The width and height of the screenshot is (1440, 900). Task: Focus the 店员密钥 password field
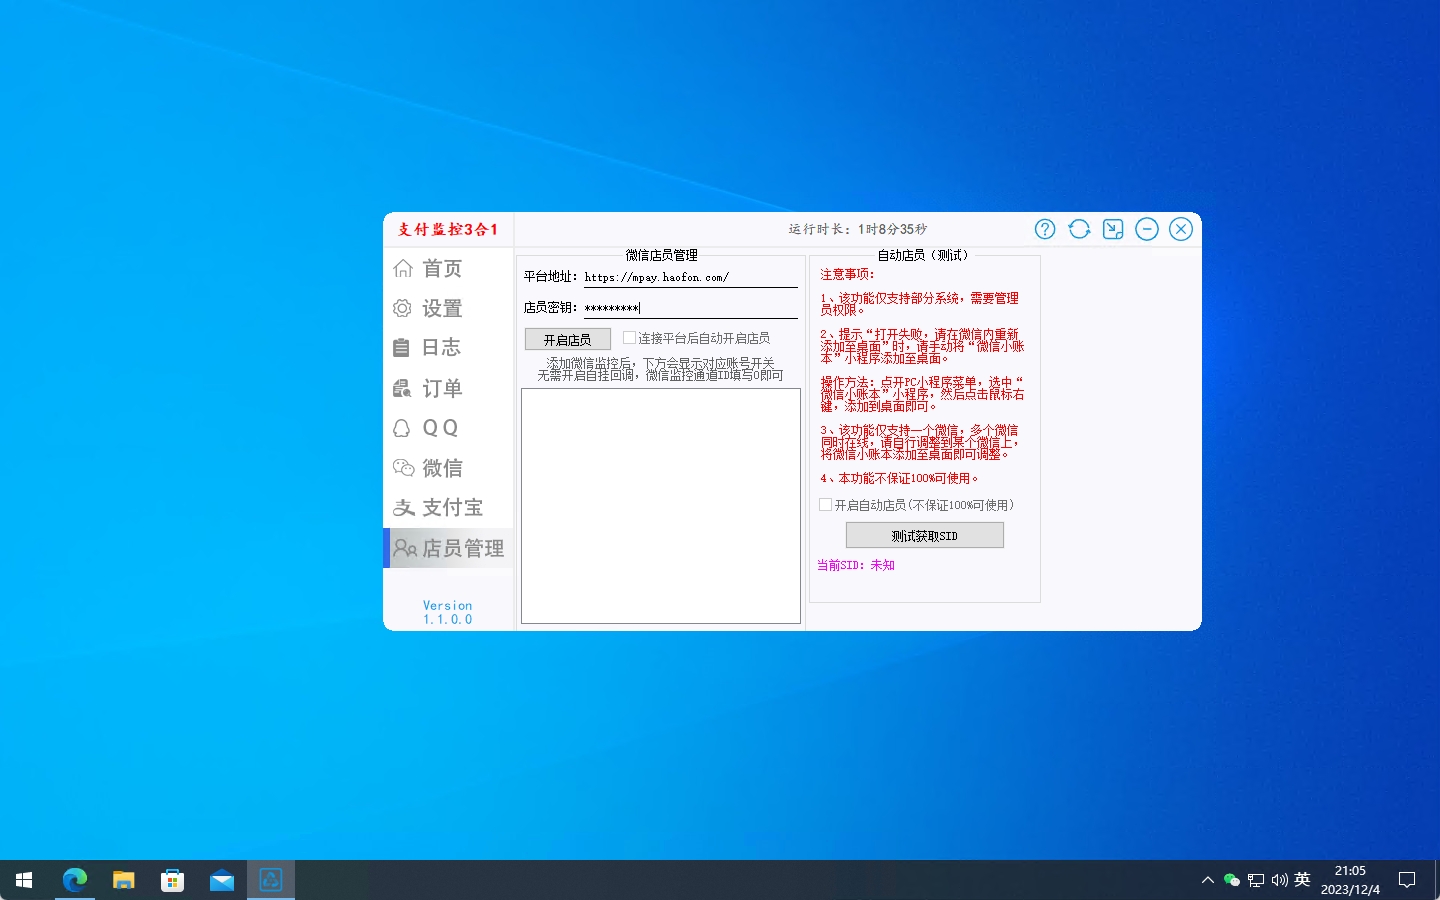690,308
